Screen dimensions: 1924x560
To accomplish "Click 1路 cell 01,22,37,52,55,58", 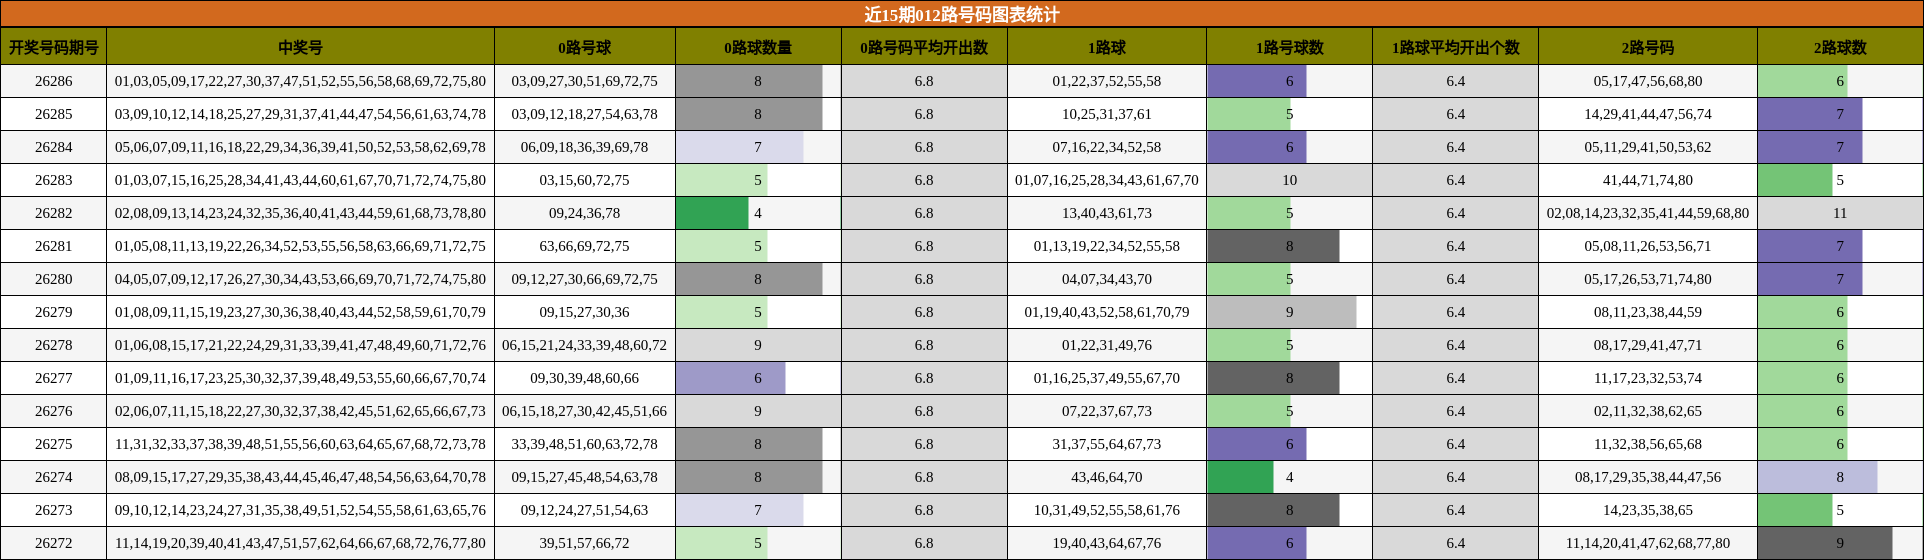I will [1107, 81].
